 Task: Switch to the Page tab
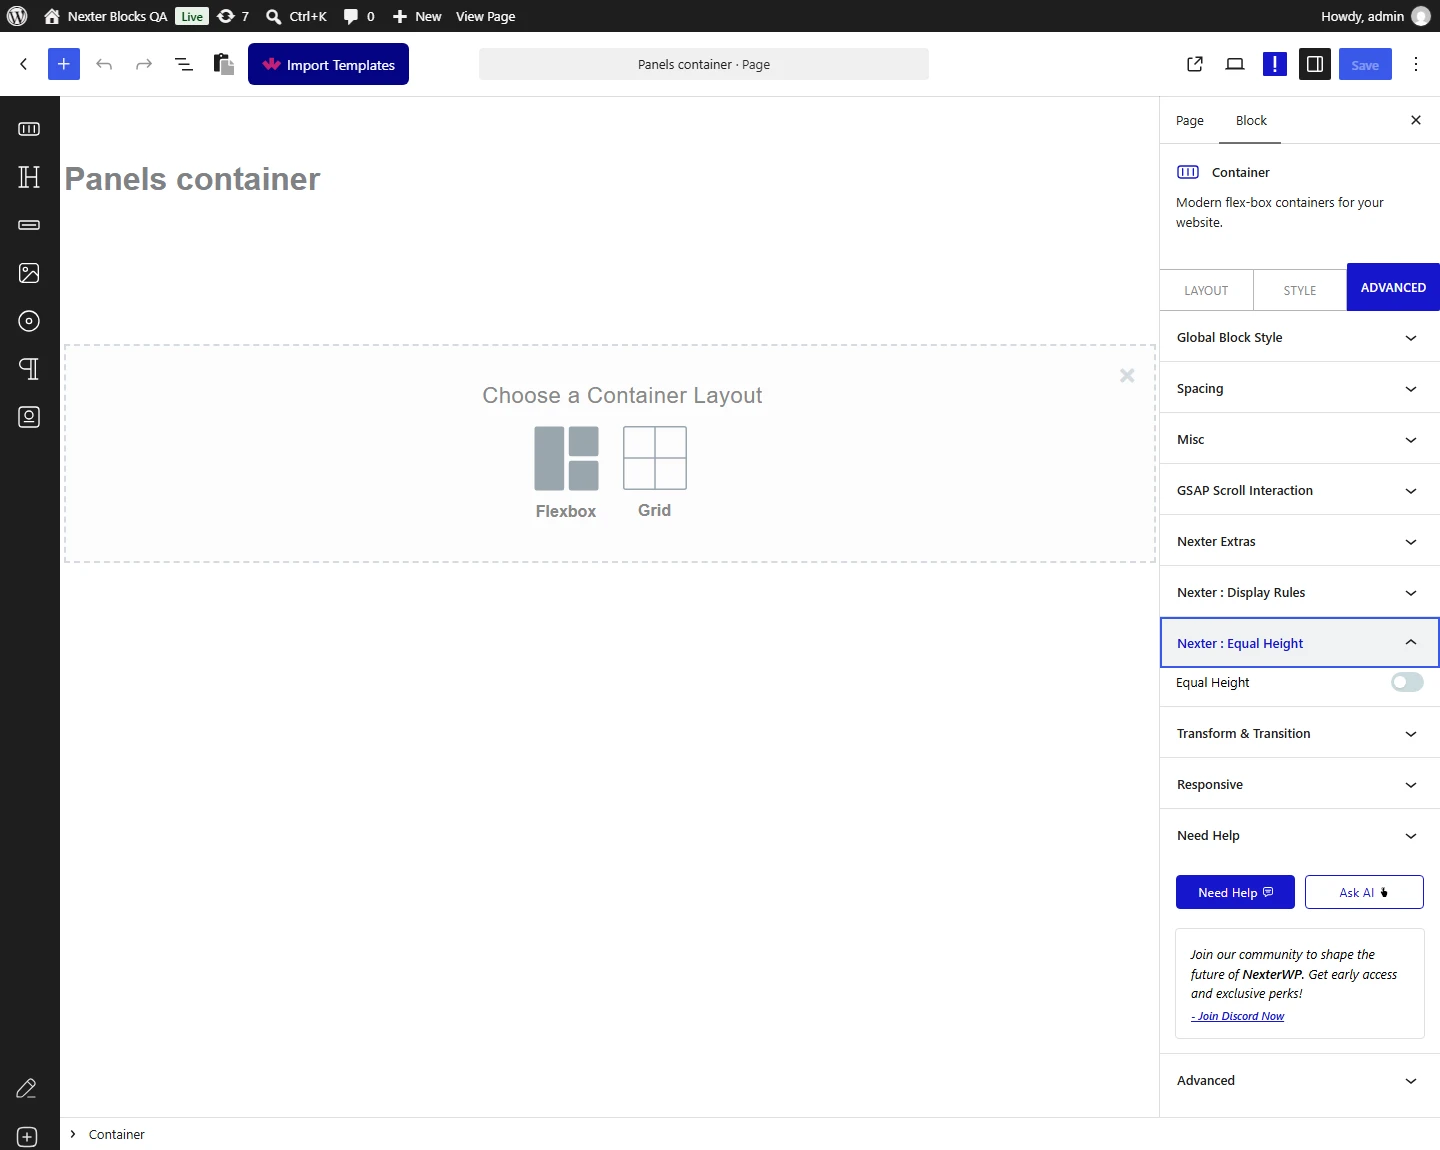click(x=1190, y=121)
